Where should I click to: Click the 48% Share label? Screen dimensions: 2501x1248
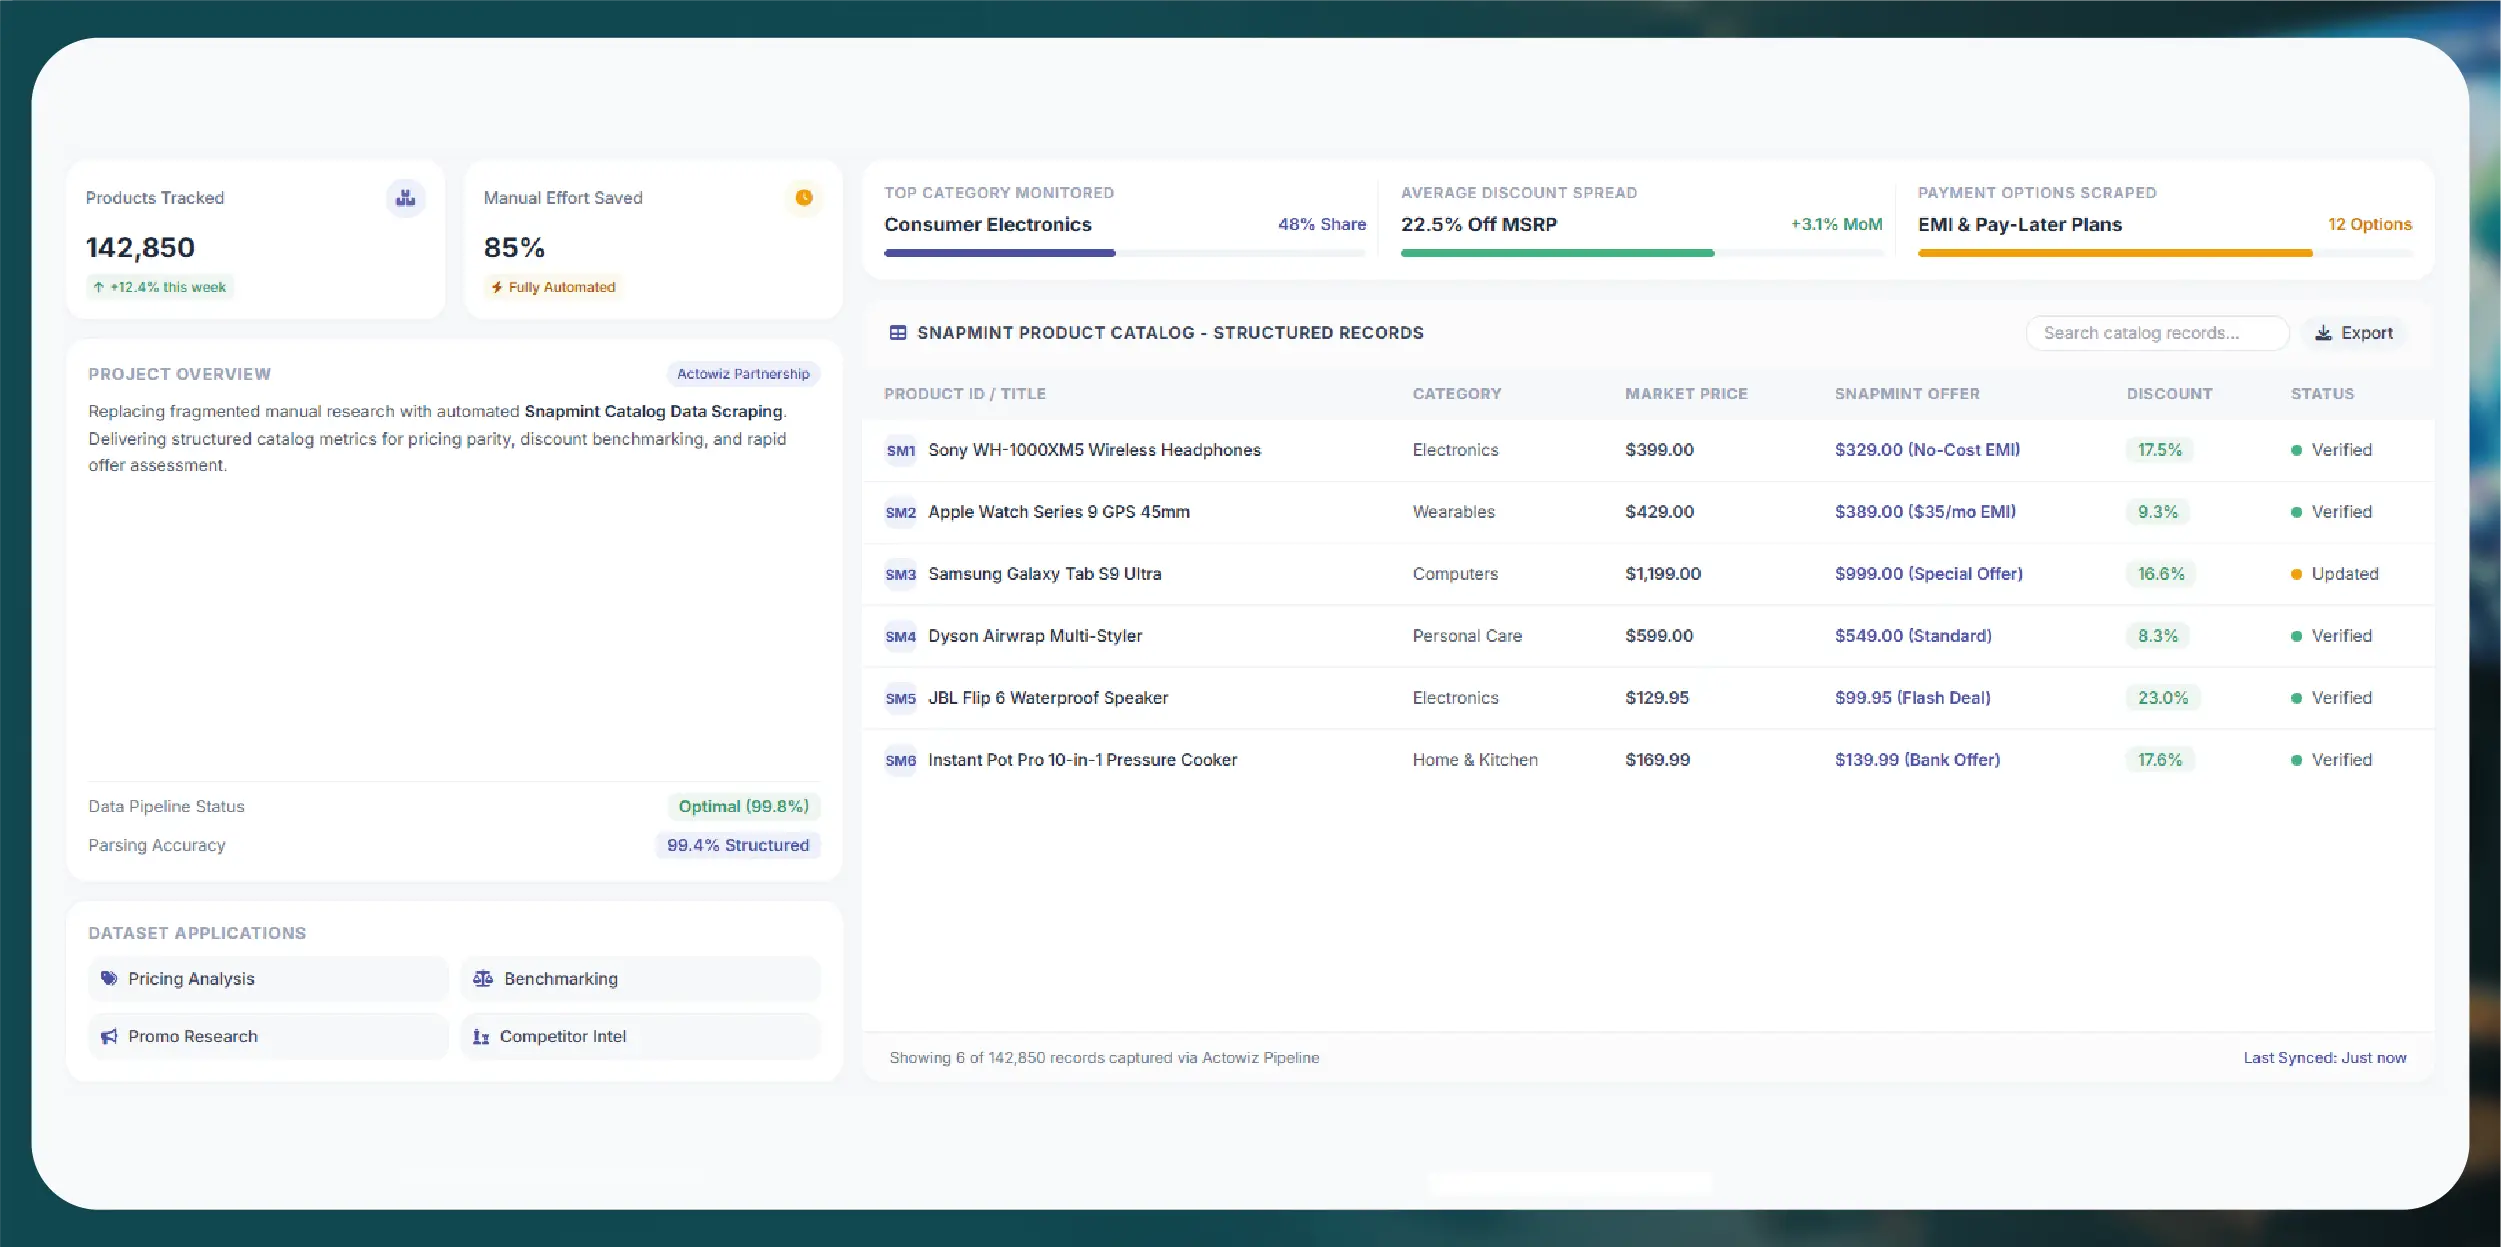1321,225
